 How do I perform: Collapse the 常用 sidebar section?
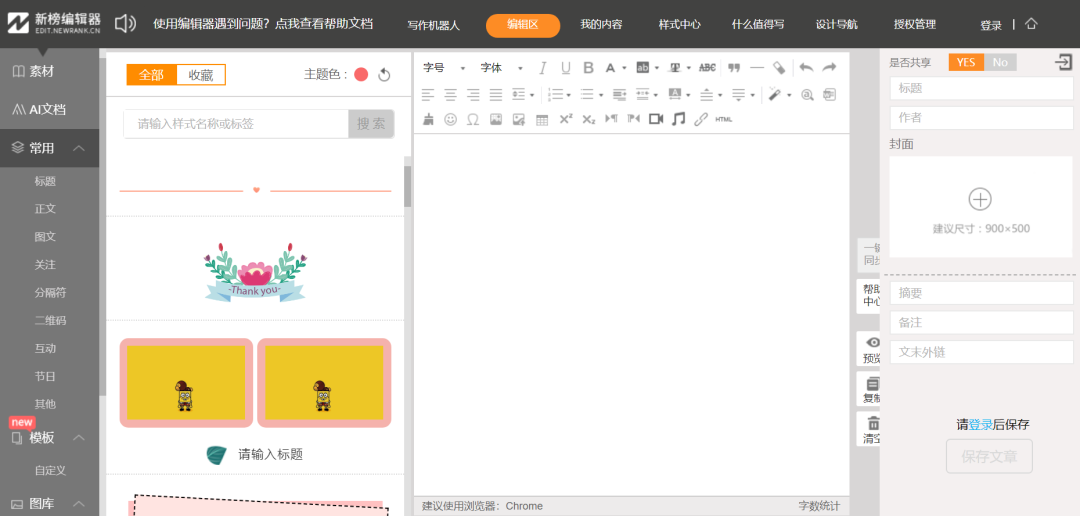[80, 148]
